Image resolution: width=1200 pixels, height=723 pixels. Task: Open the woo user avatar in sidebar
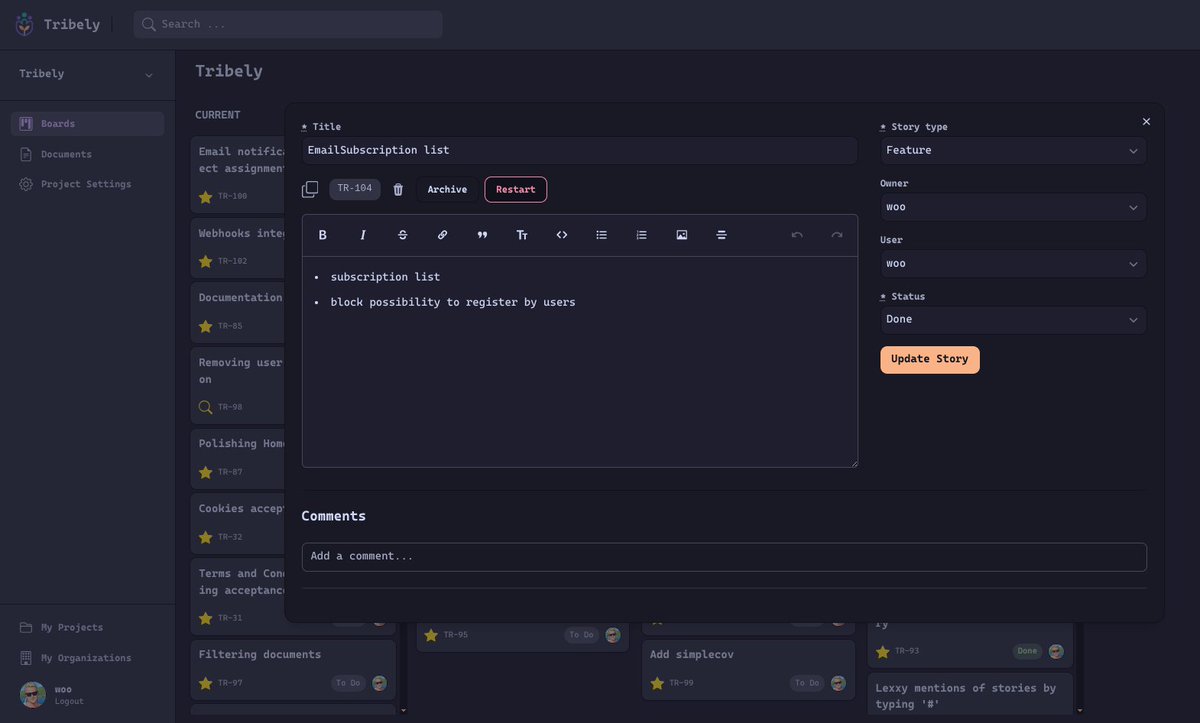pyautogui.click(x=33, y=694)
